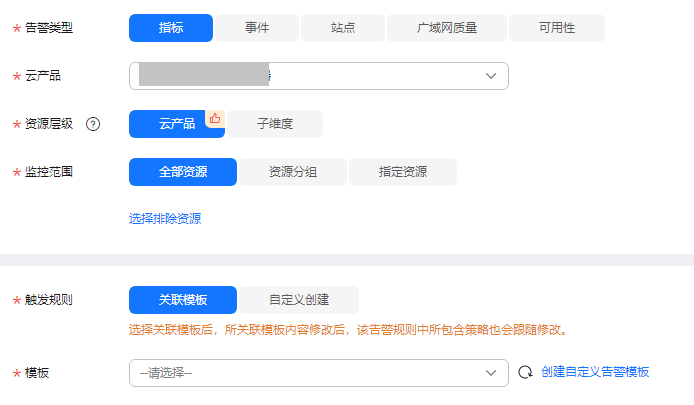Click the thumbs-up recommended badge on 云产品
Viewport: 694px width, 405px height.
215,118
